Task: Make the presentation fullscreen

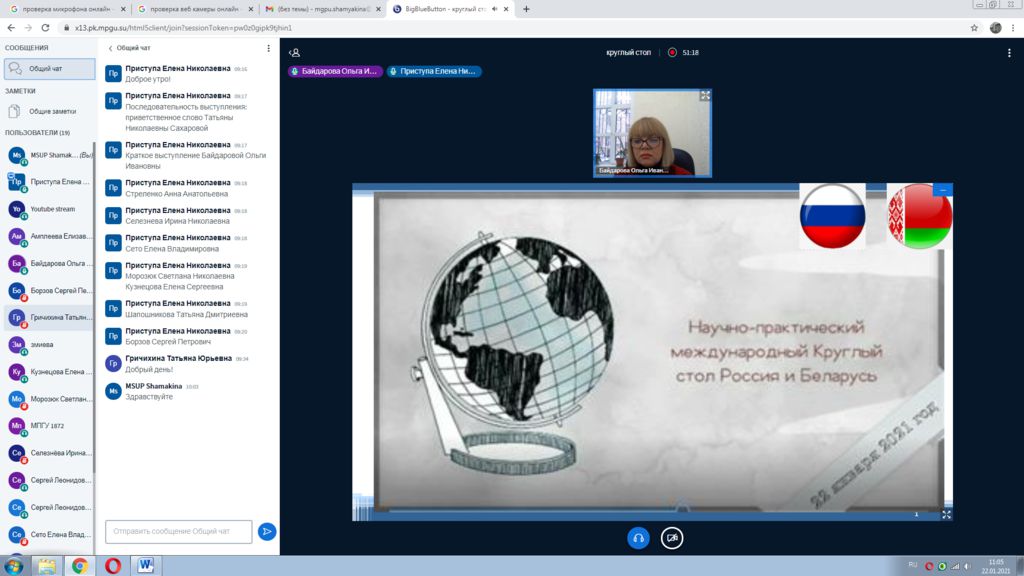Action: coord(946,514)
